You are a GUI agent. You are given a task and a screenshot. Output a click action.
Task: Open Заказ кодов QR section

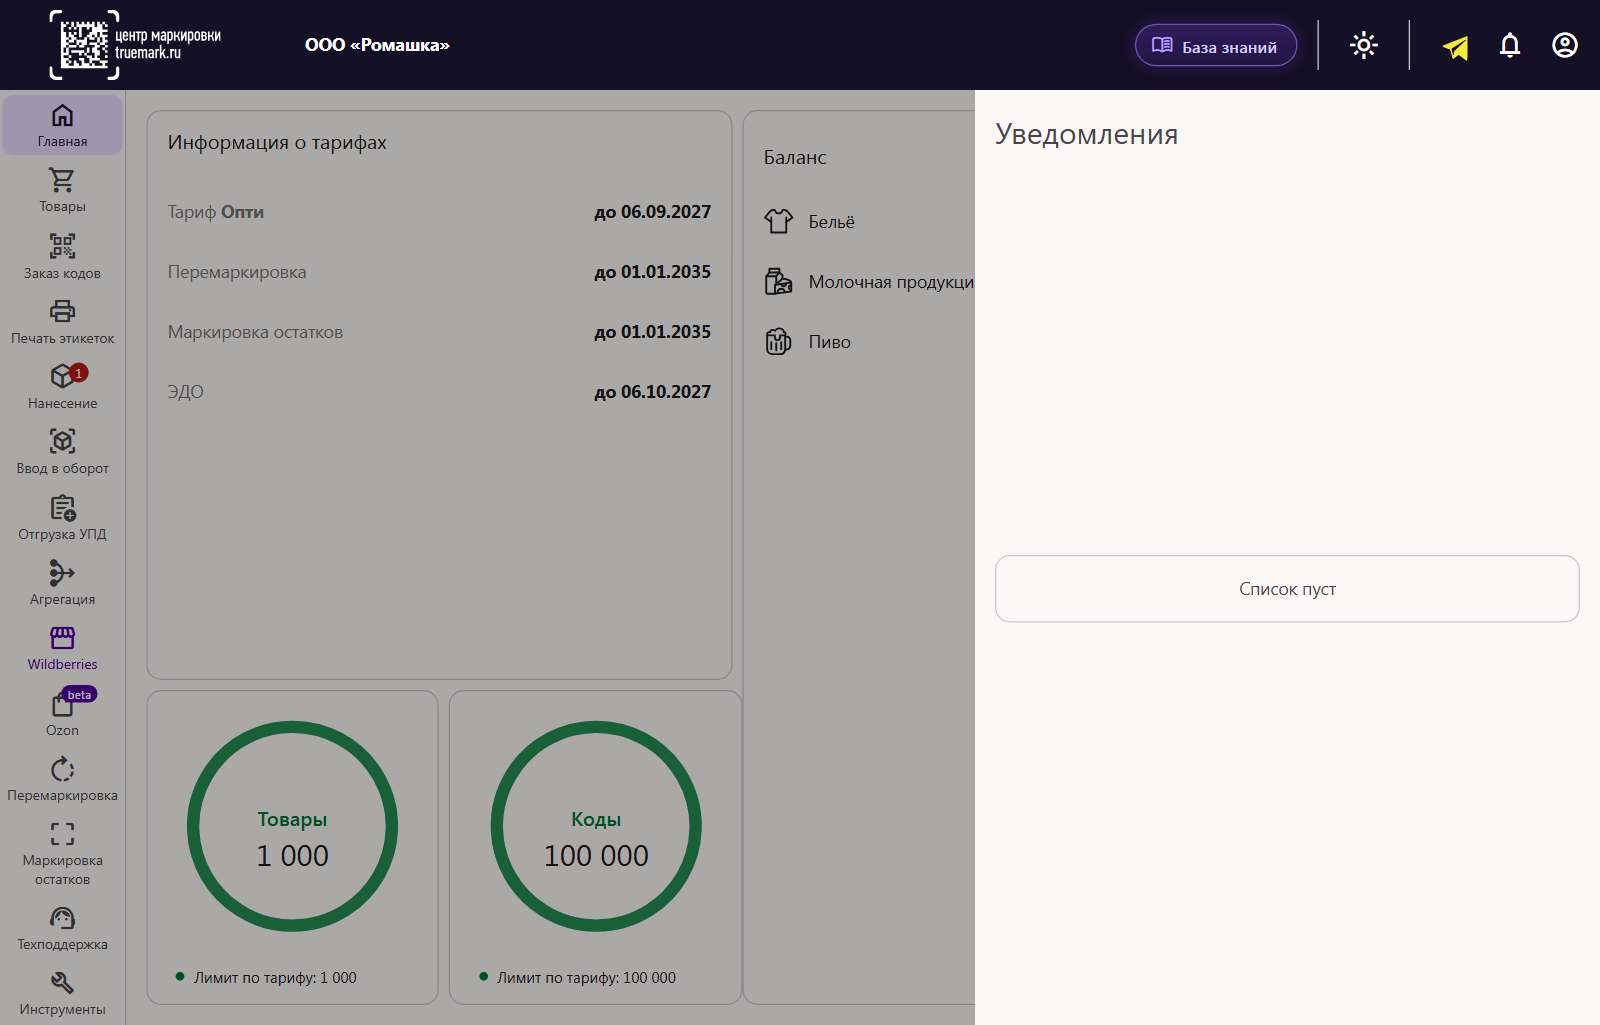[62, 256]
